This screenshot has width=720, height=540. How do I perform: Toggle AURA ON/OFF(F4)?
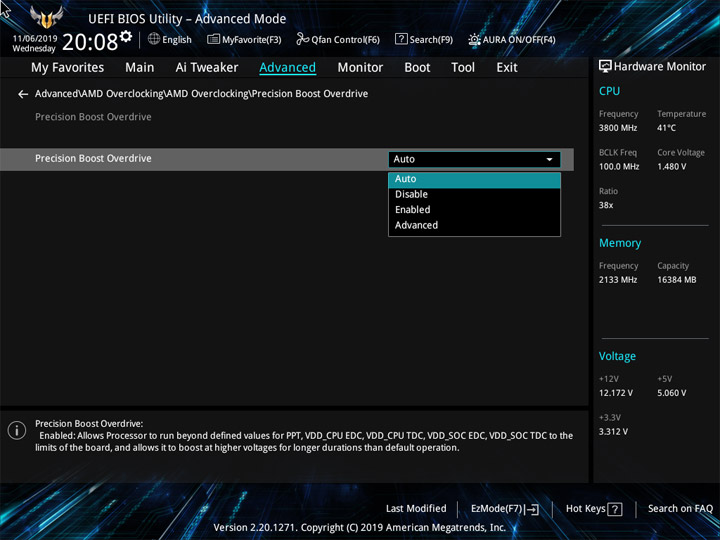point(512,39)
